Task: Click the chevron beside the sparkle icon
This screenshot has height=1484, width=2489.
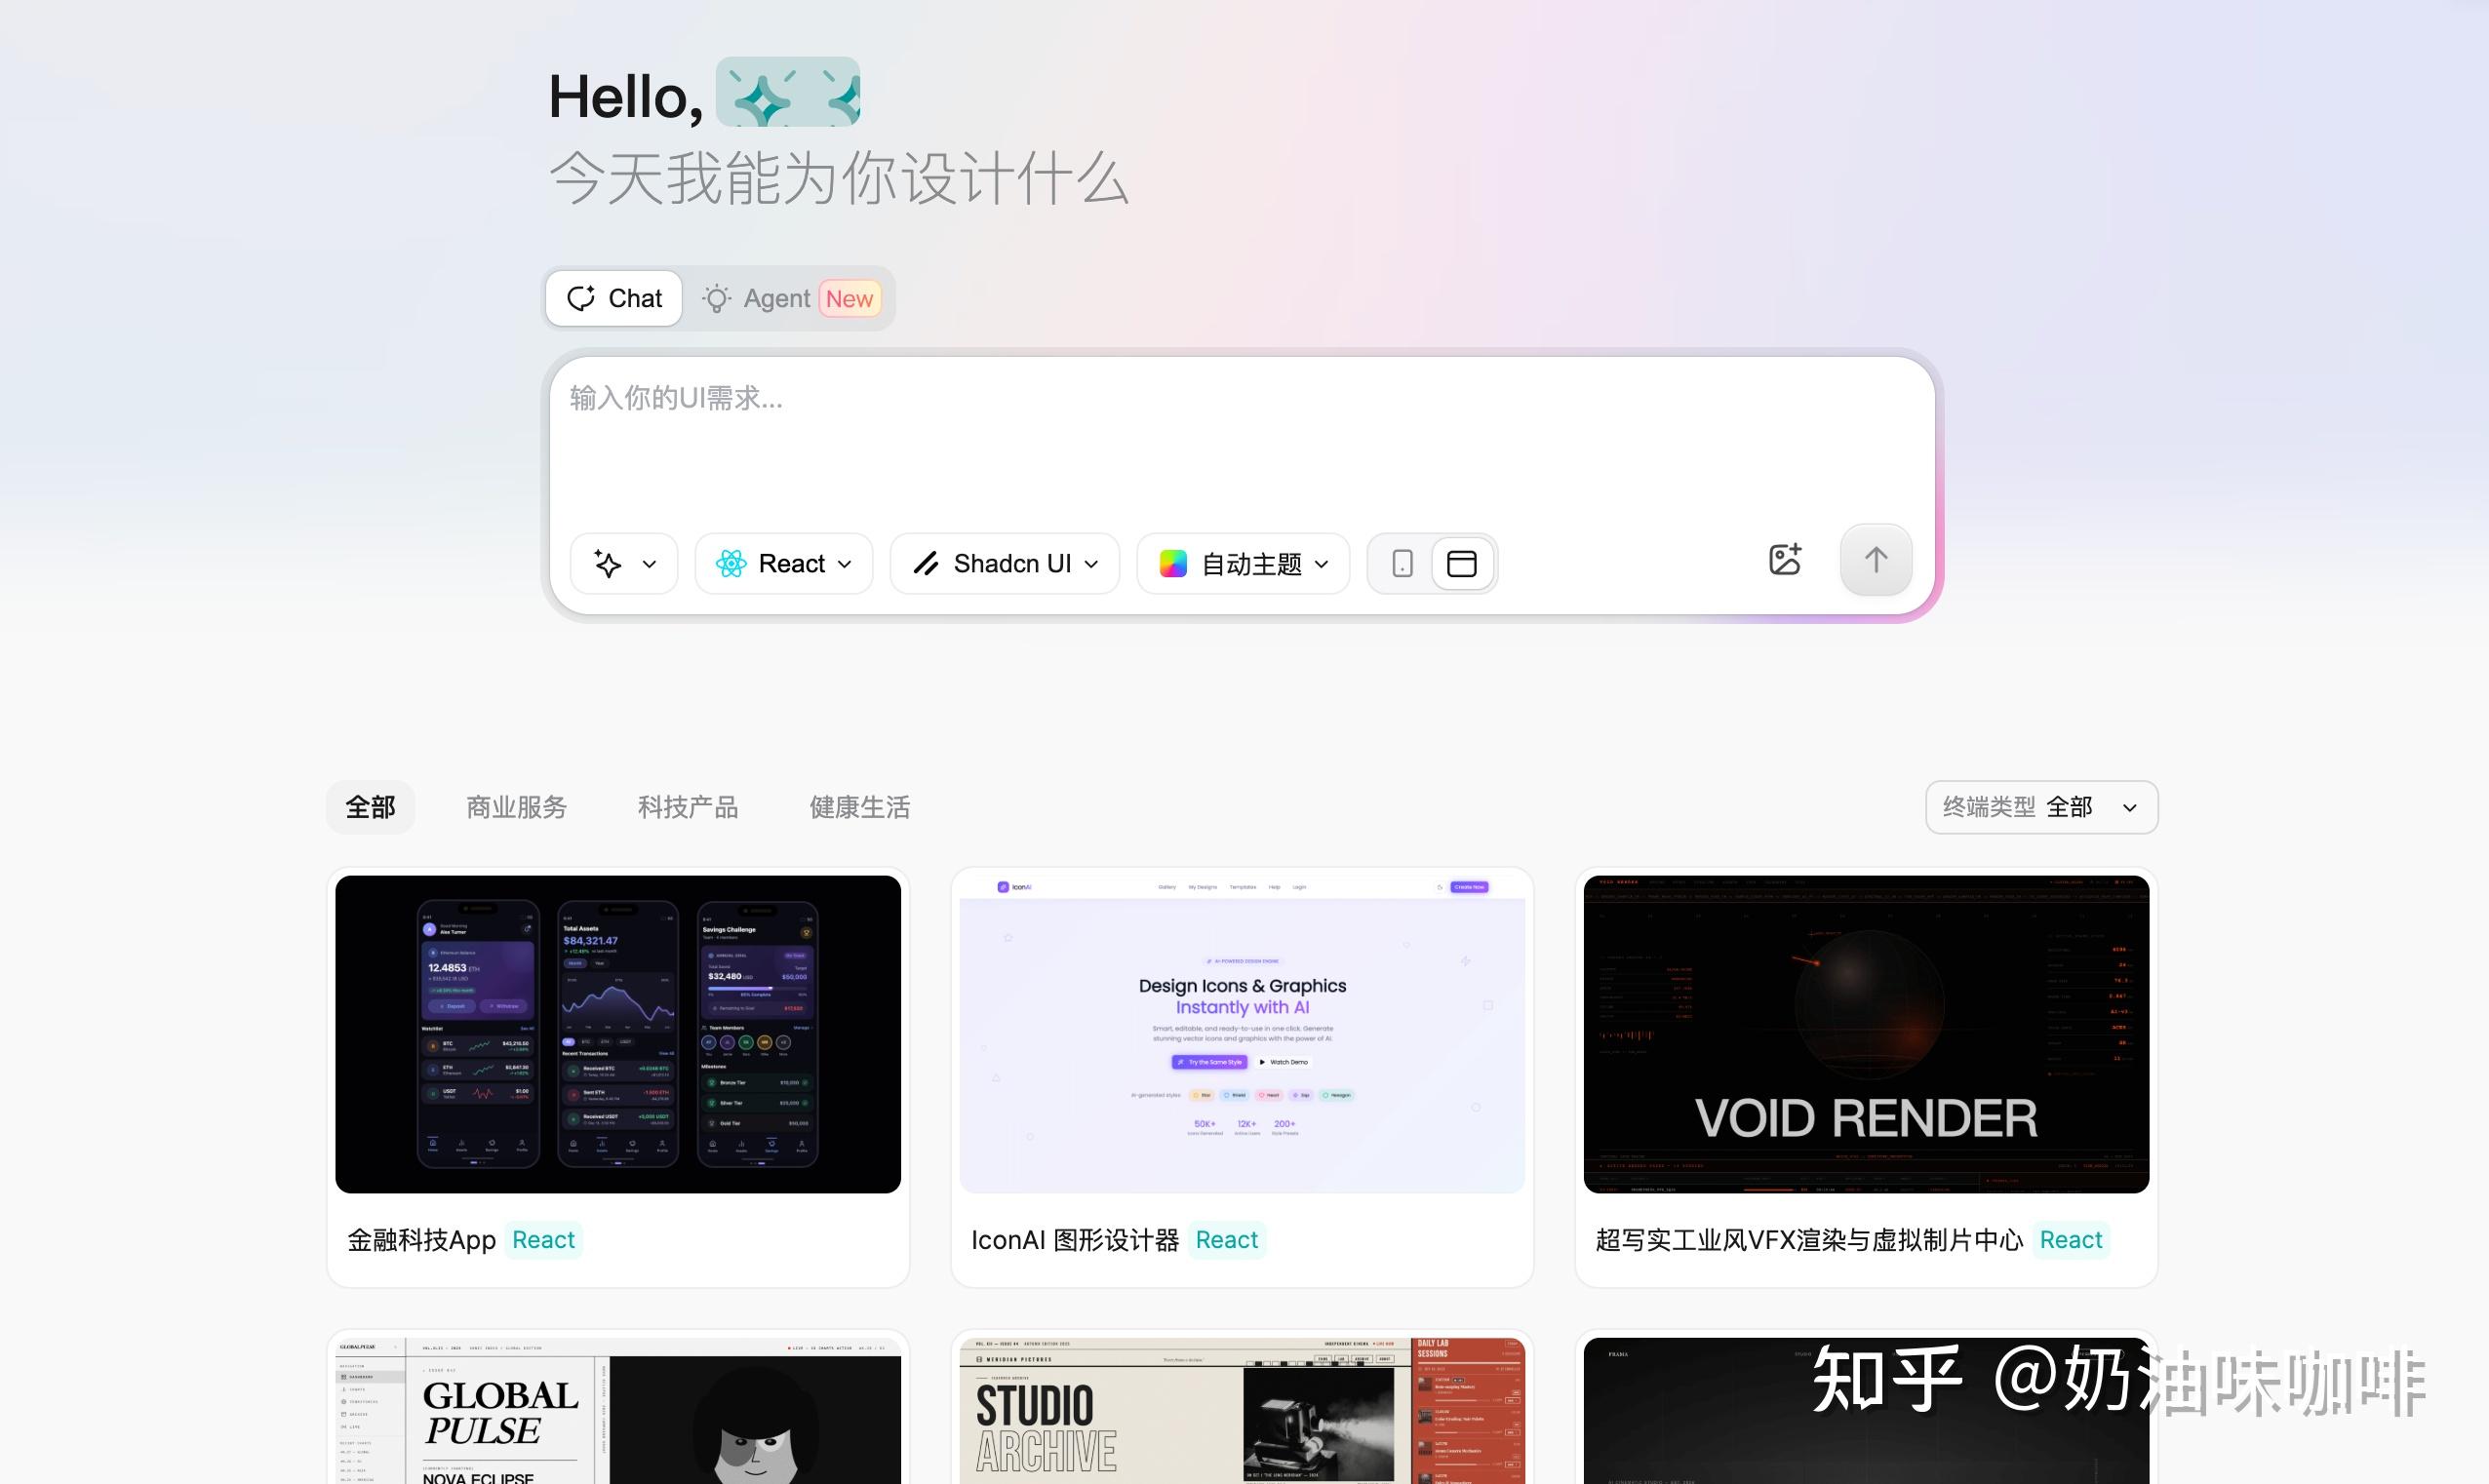Action: tap(649, 564)
